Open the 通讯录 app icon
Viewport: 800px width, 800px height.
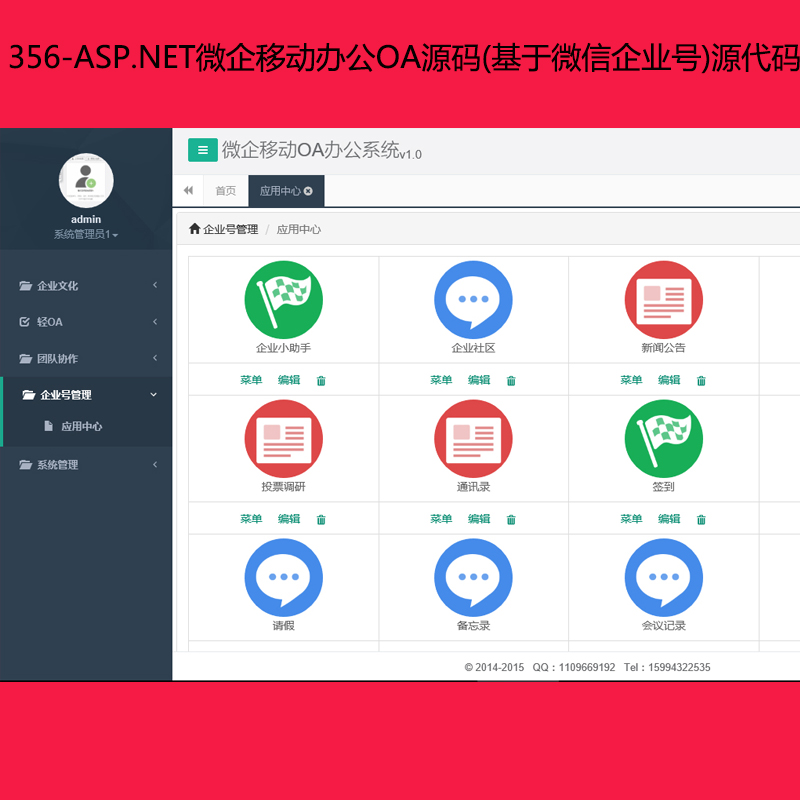473,438
